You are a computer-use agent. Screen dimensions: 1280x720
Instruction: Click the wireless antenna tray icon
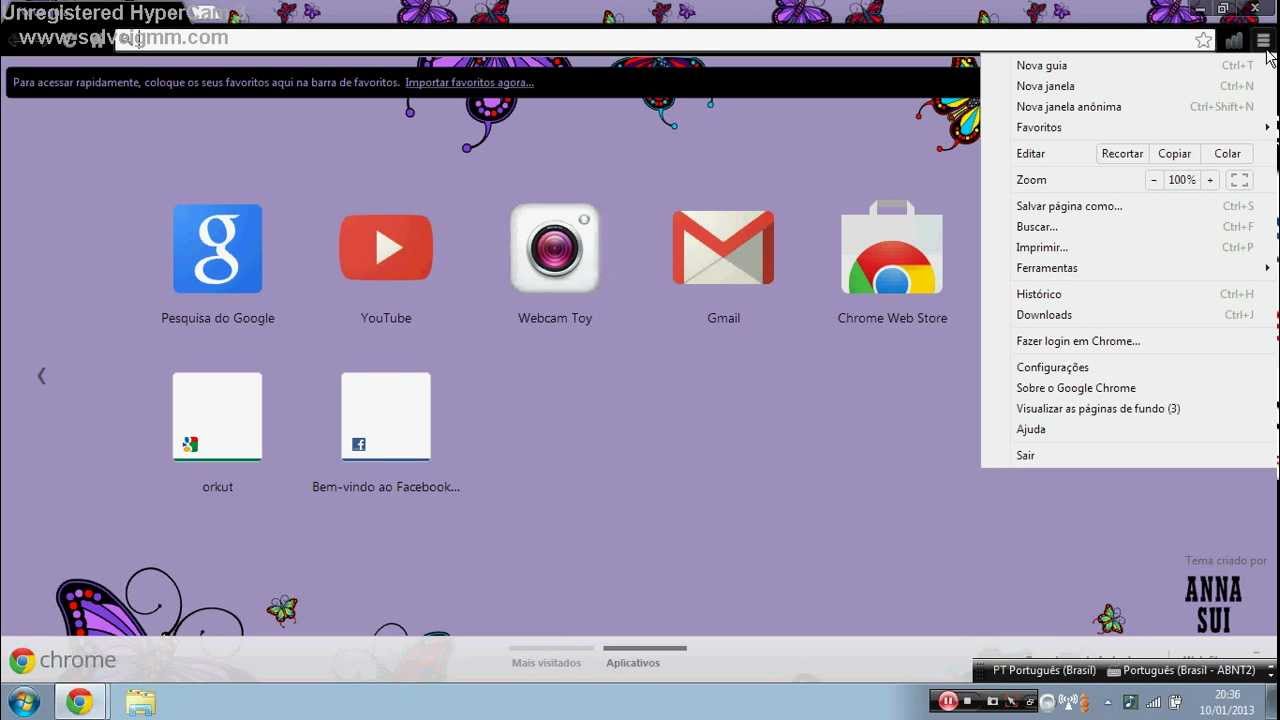[x=1068, y=702]
